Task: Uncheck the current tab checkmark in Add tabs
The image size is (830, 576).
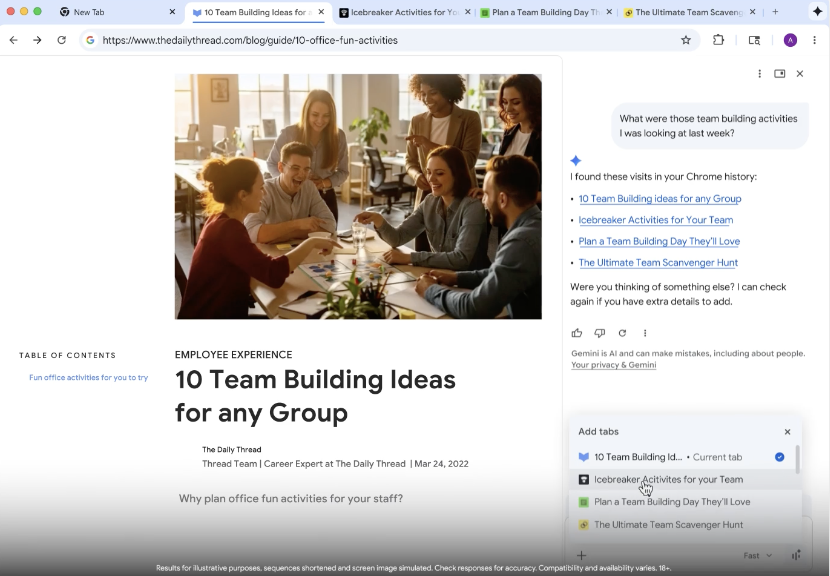Action: pyautogui.click(x=780, y=457)
